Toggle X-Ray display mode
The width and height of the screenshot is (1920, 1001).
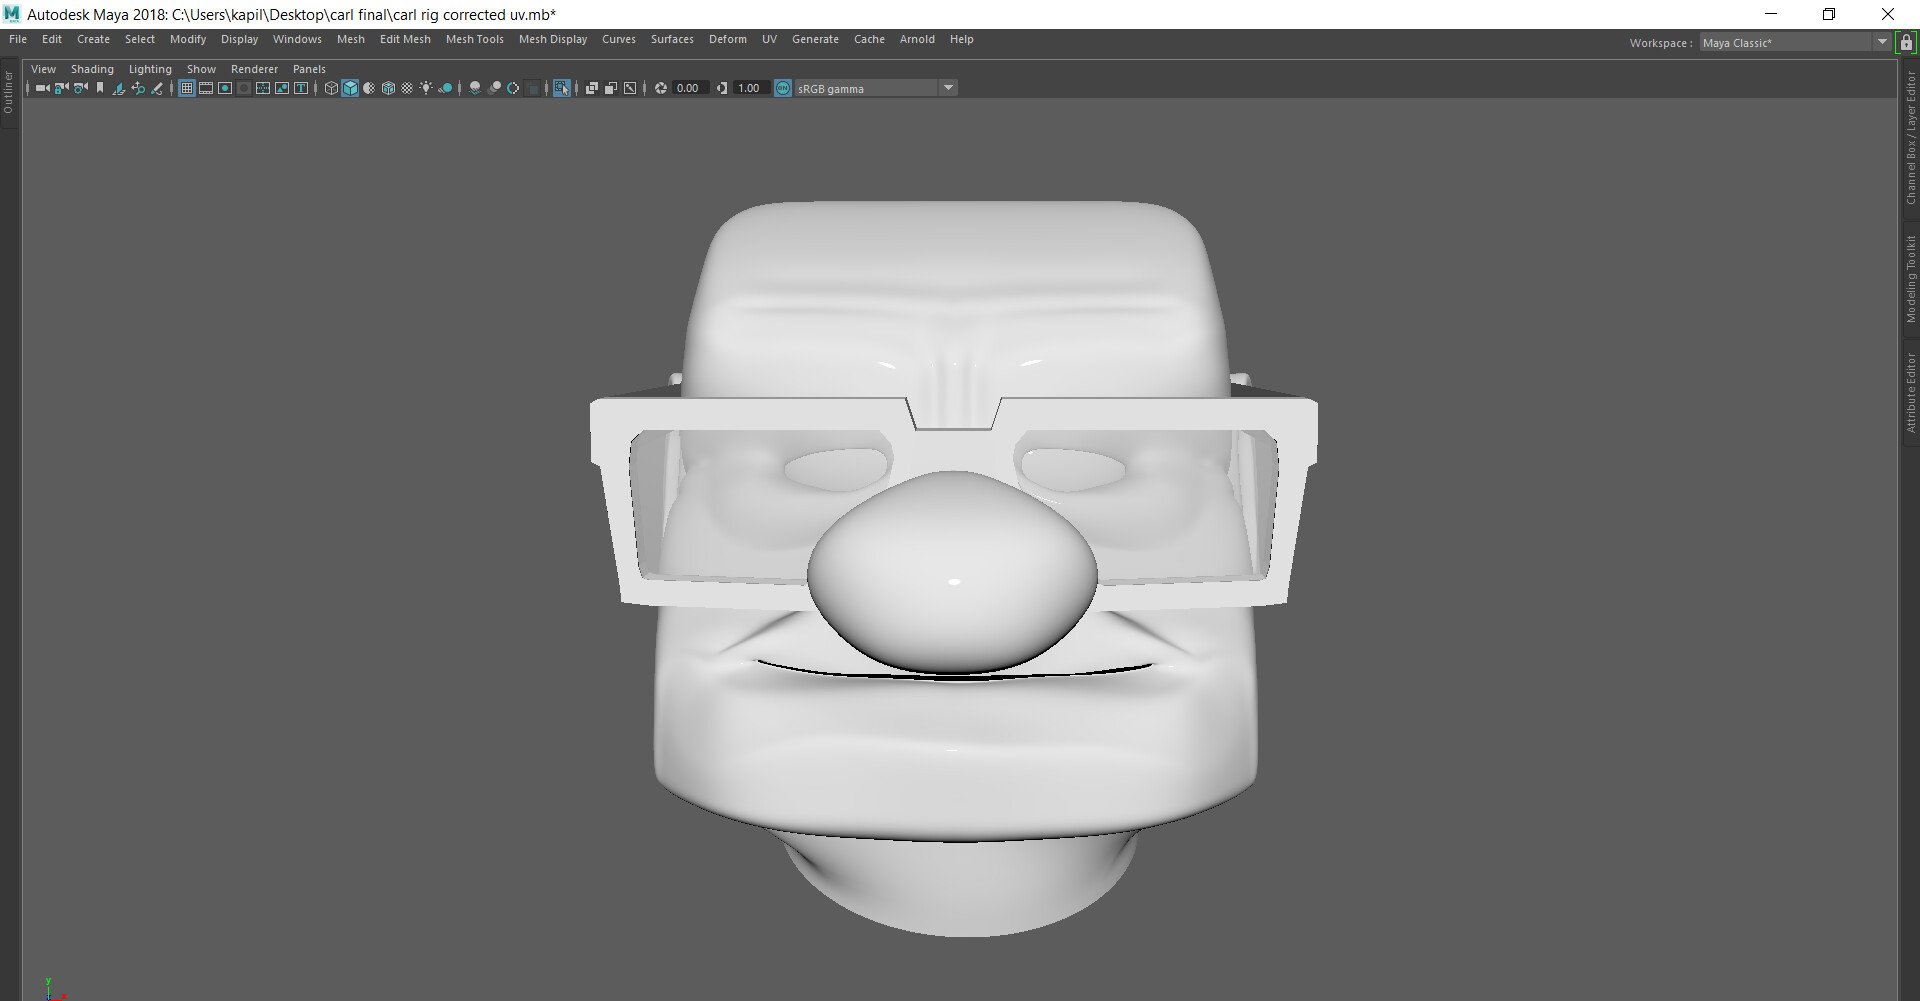click(x=590, y=88)
